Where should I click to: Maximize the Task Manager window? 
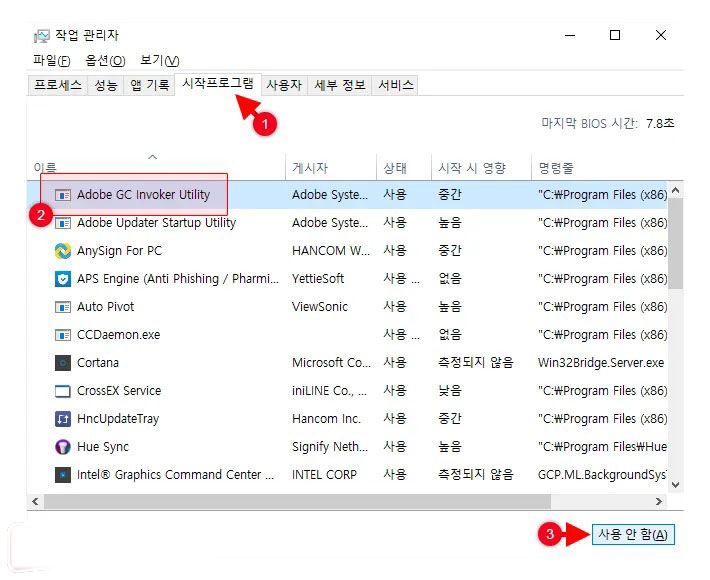[x=615, y=35]
